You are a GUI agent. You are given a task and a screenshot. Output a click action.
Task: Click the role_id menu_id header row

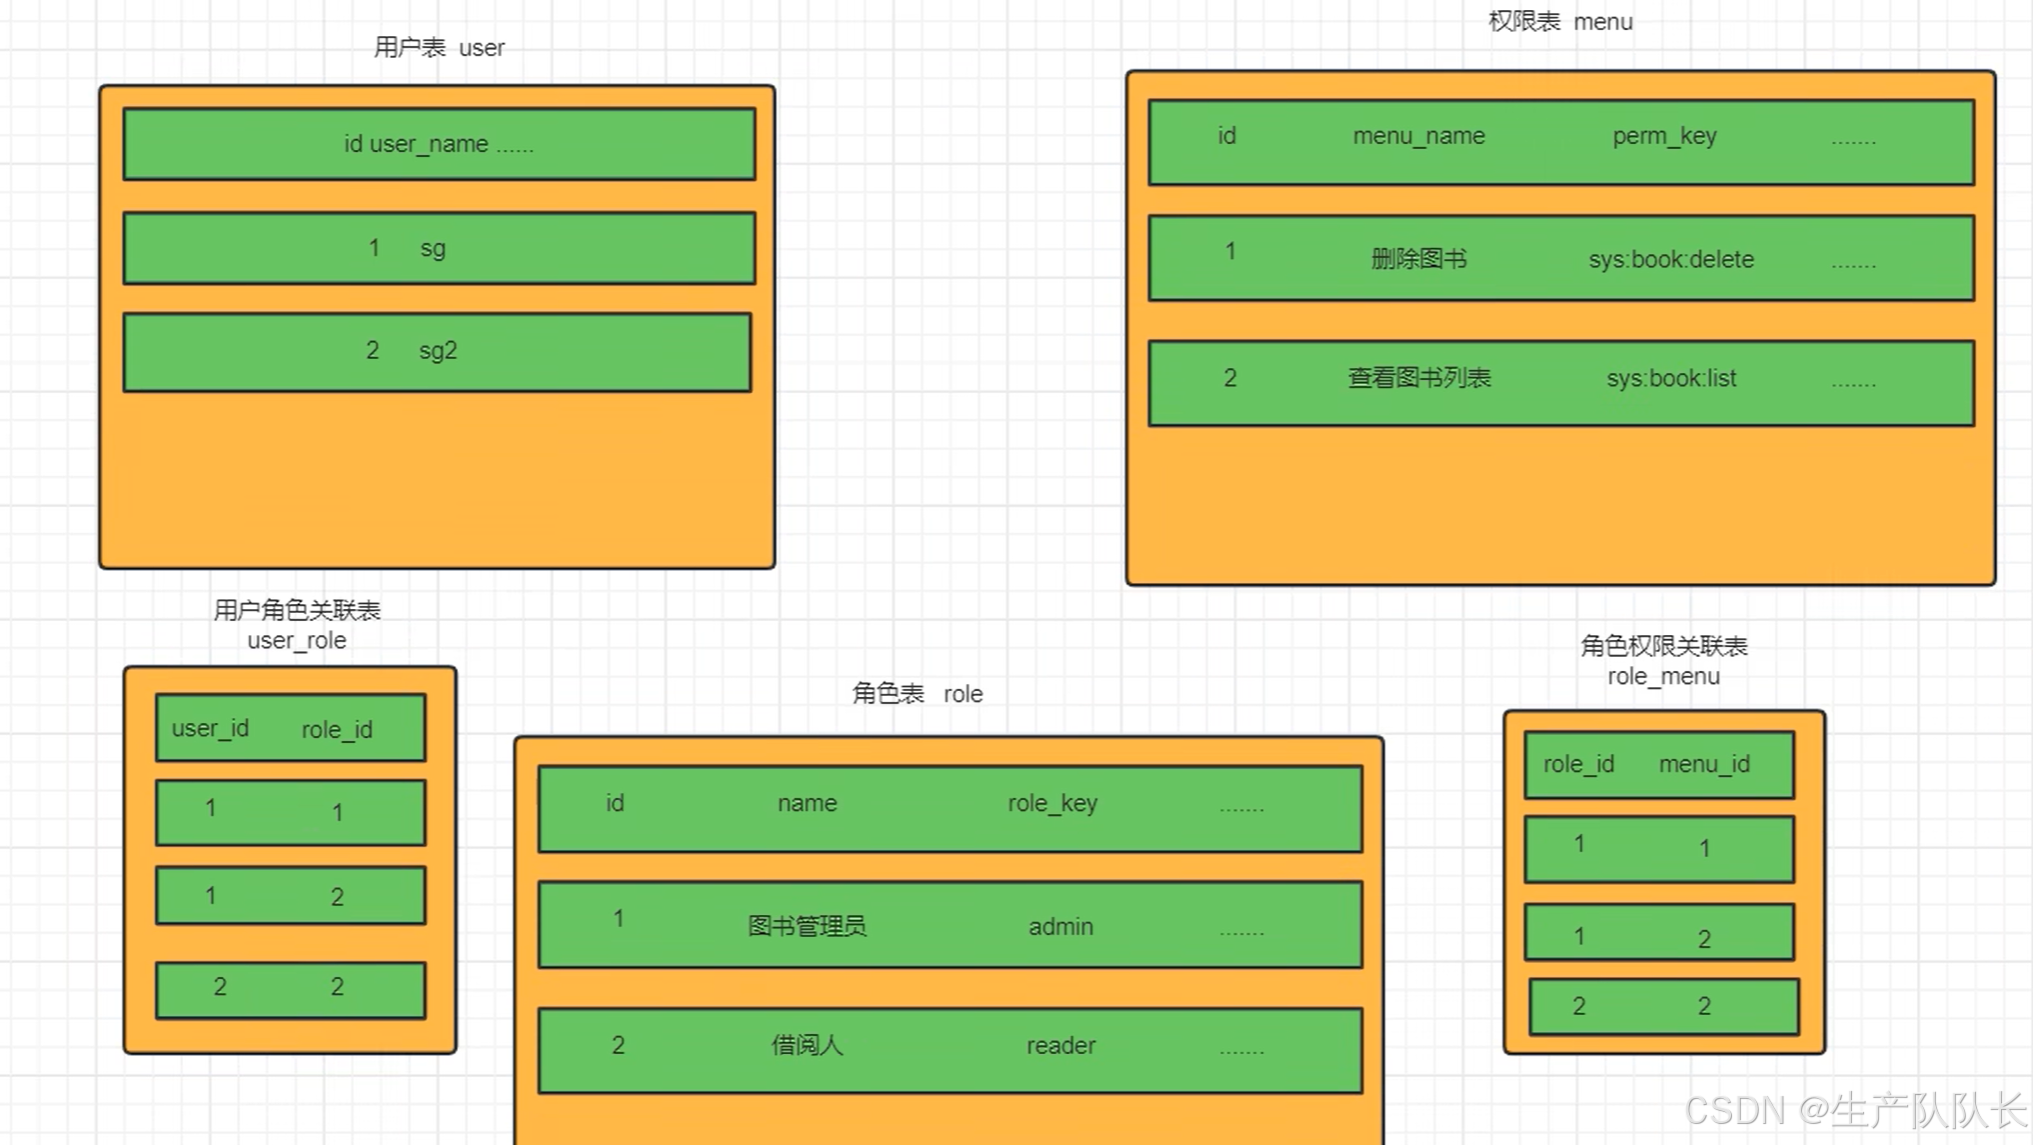(x=1658, y=765)
